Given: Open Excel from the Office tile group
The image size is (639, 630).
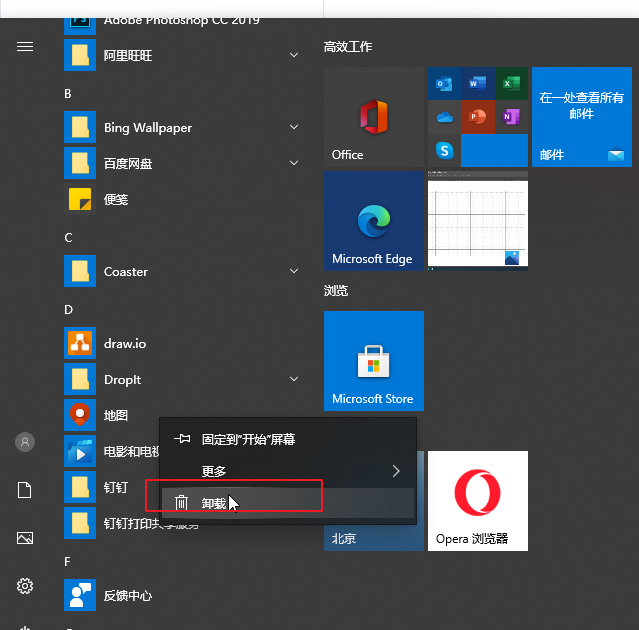Looking at the screenshot, I should [x=511, y=84].
